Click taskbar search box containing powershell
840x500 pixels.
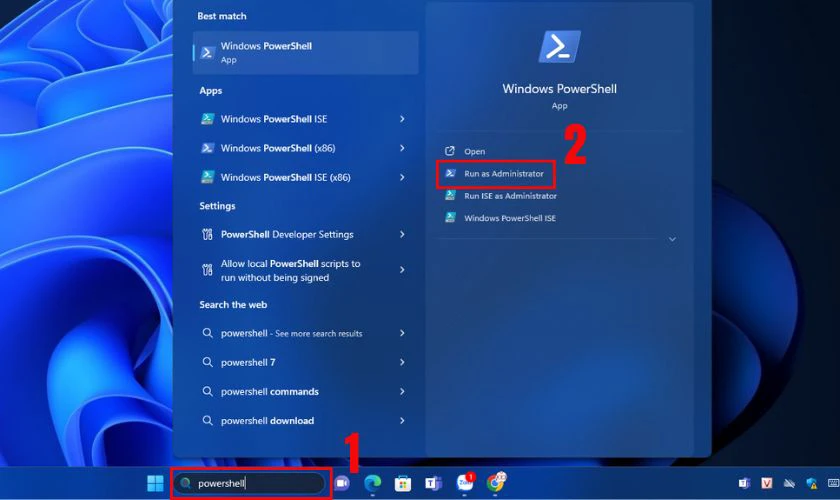(251, 483)
